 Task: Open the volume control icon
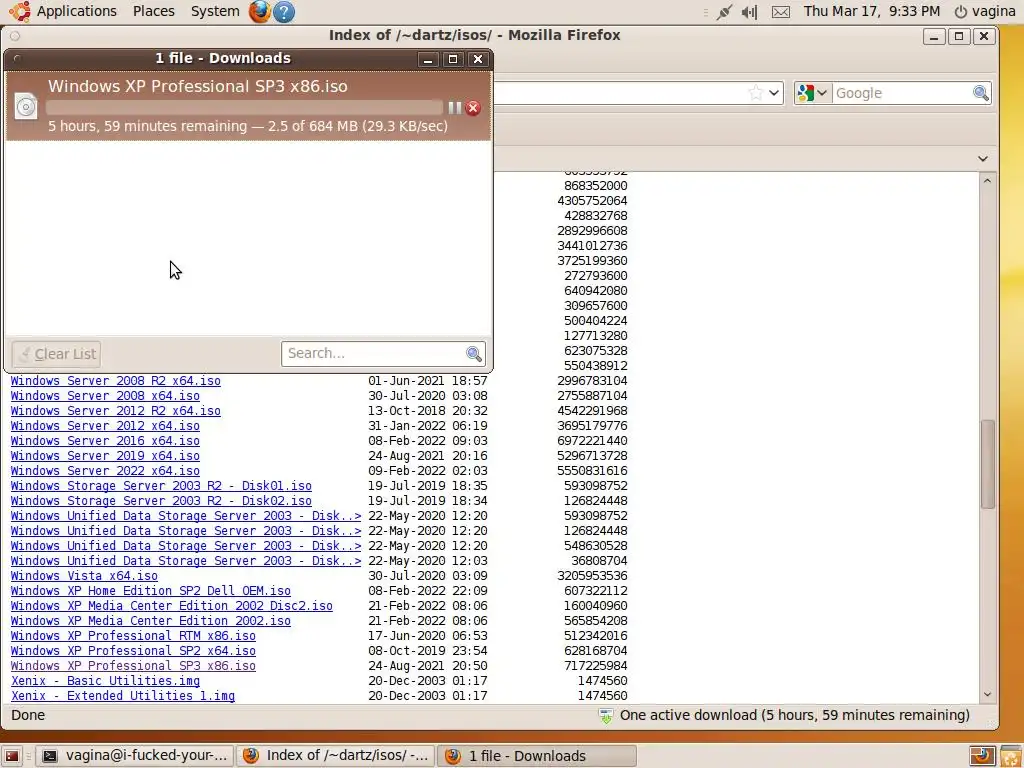tap(750, 12)
